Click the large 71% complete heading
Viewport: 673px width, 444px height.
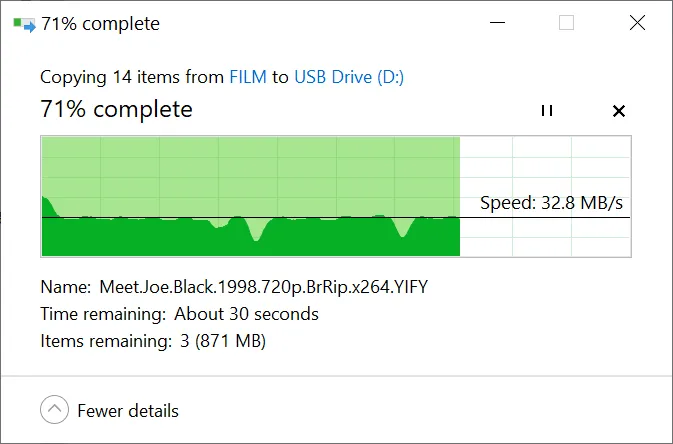click(x=116, y=109)
